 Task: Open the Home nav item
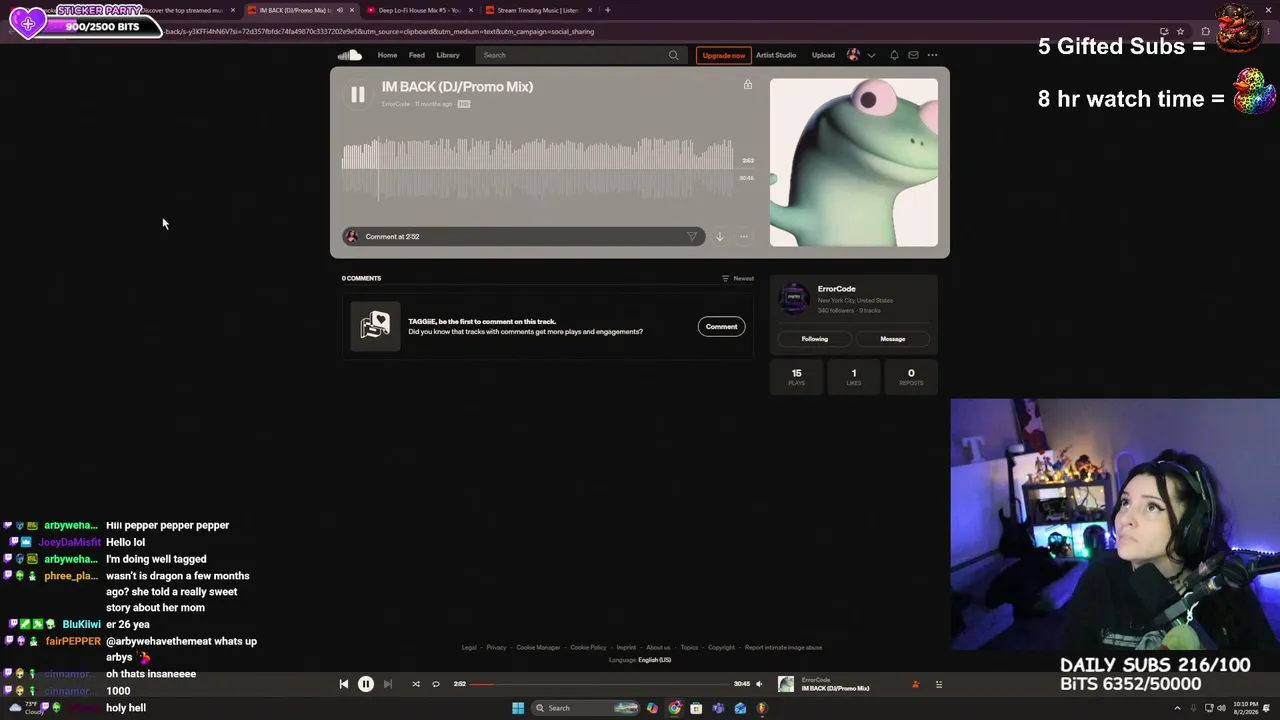coord(387,55)
